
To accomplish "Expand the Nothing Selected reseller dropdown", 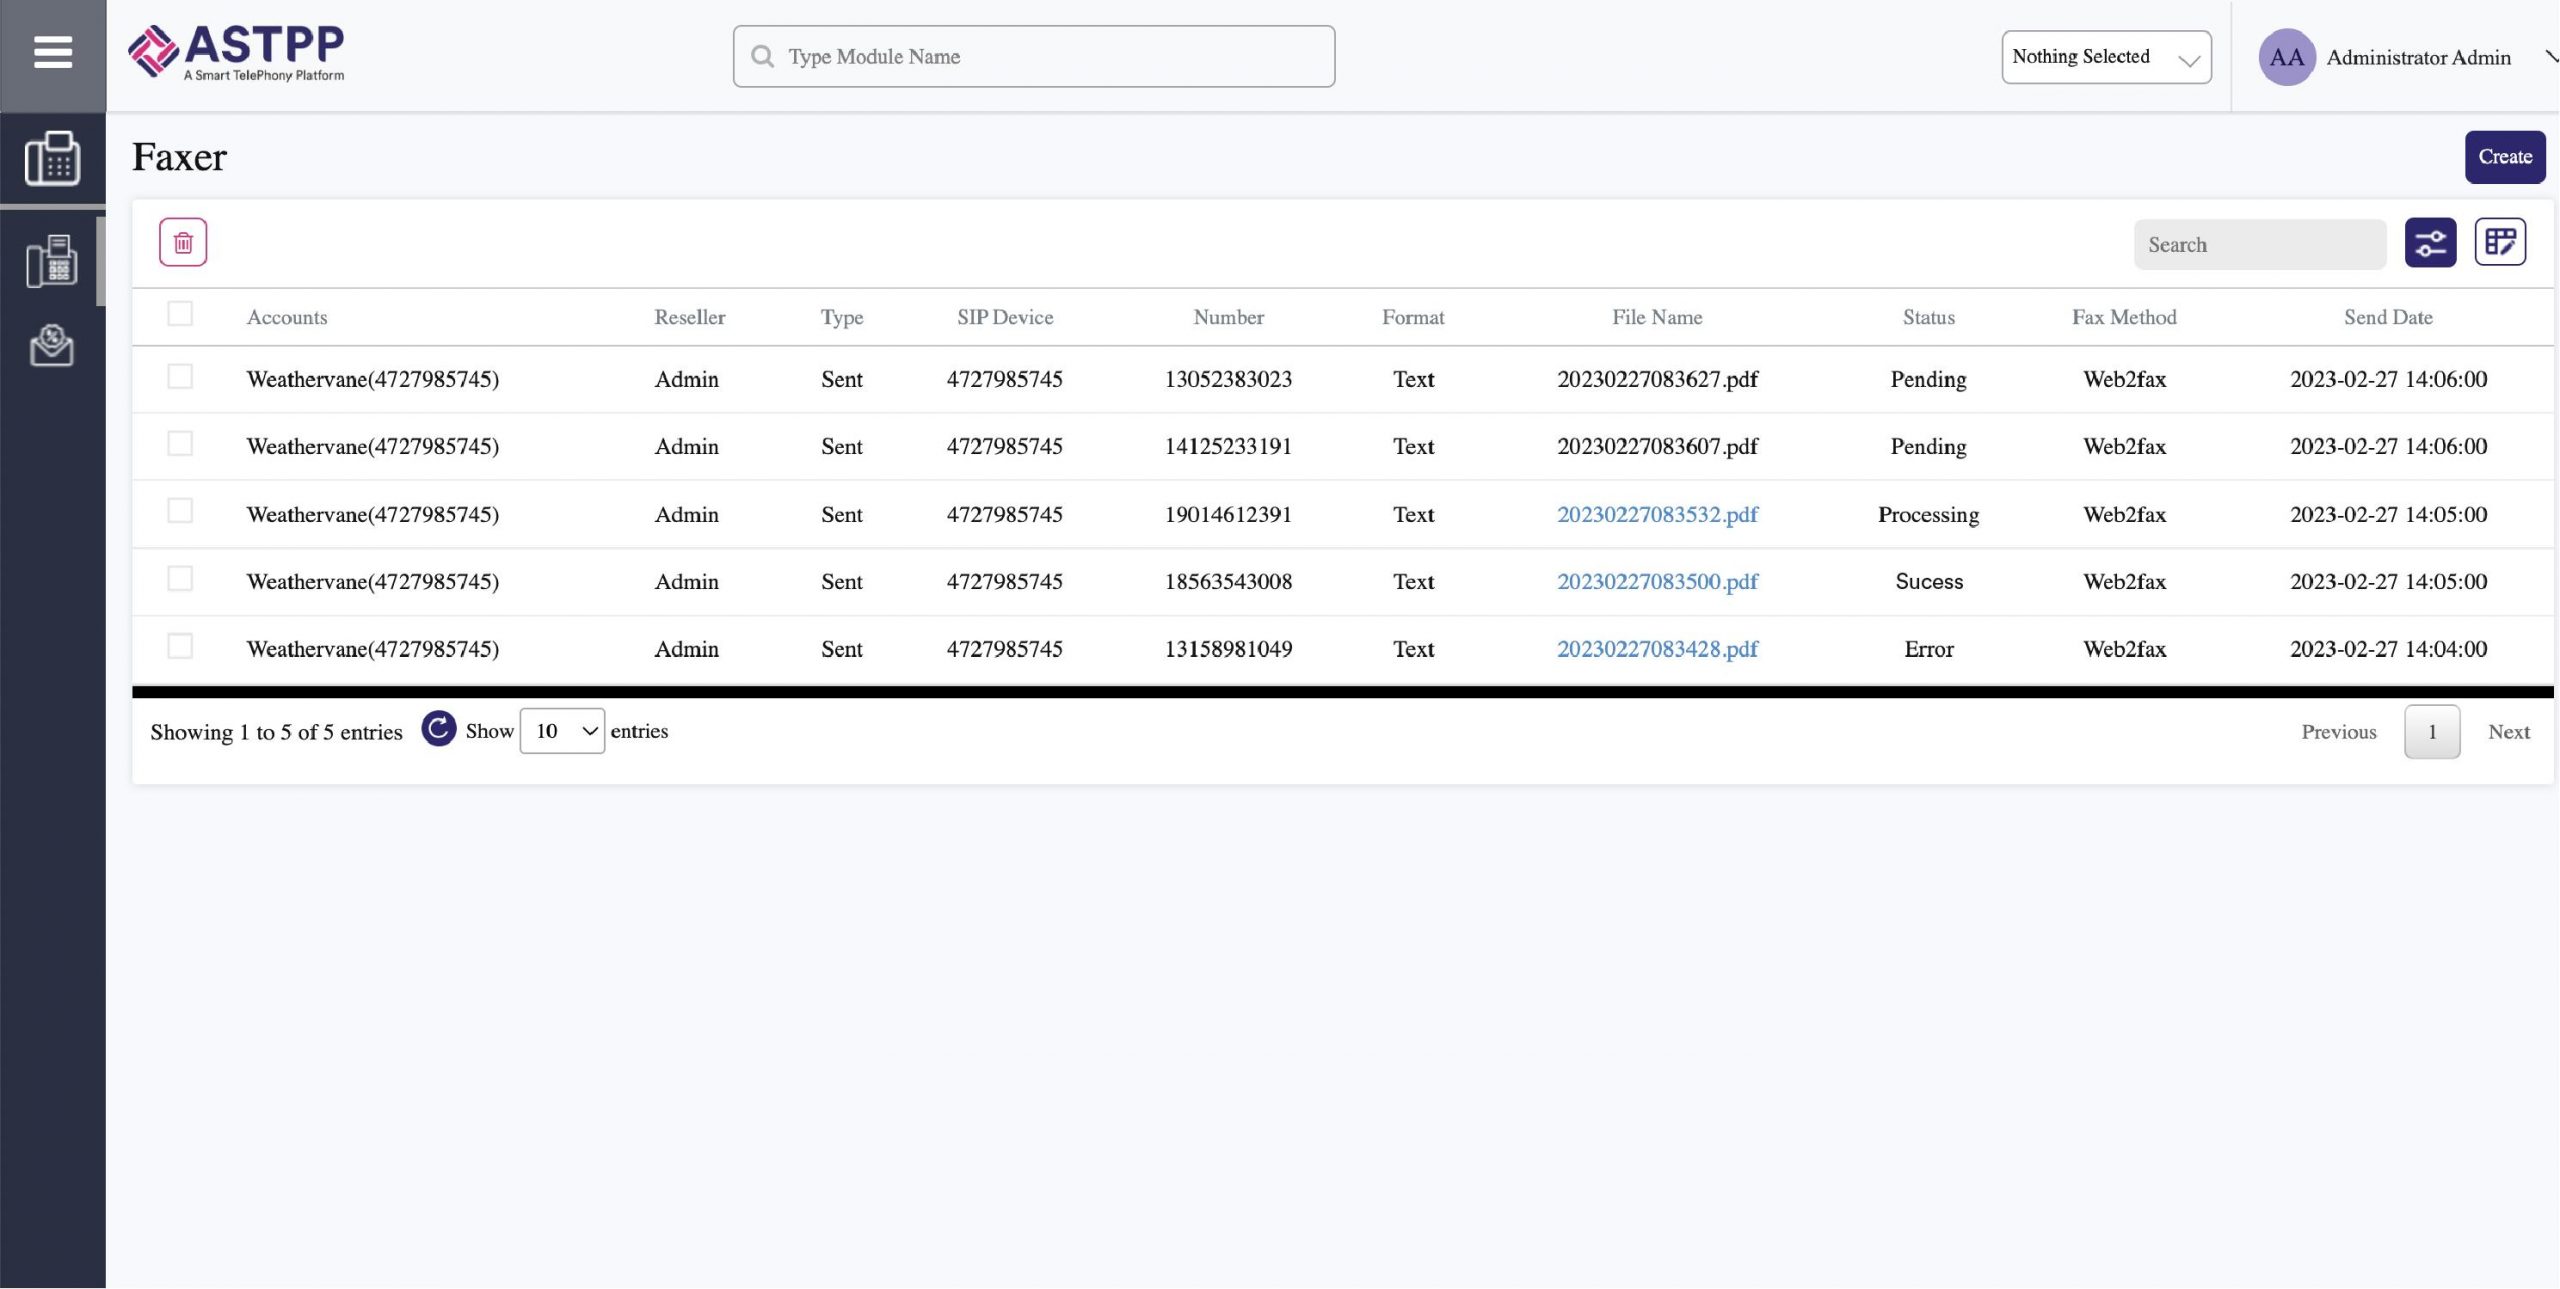I will (2105, 54).
